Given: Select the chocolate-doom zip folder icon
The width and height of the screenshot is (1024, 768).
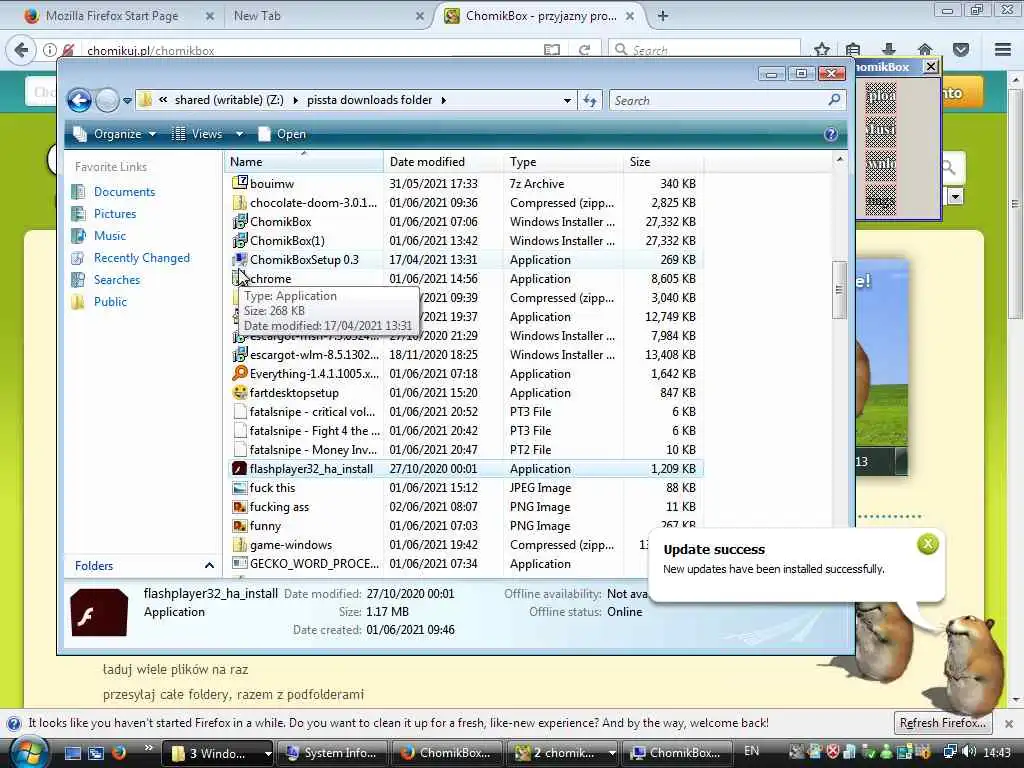Looking at the screenshot, I should click(240, 202).
